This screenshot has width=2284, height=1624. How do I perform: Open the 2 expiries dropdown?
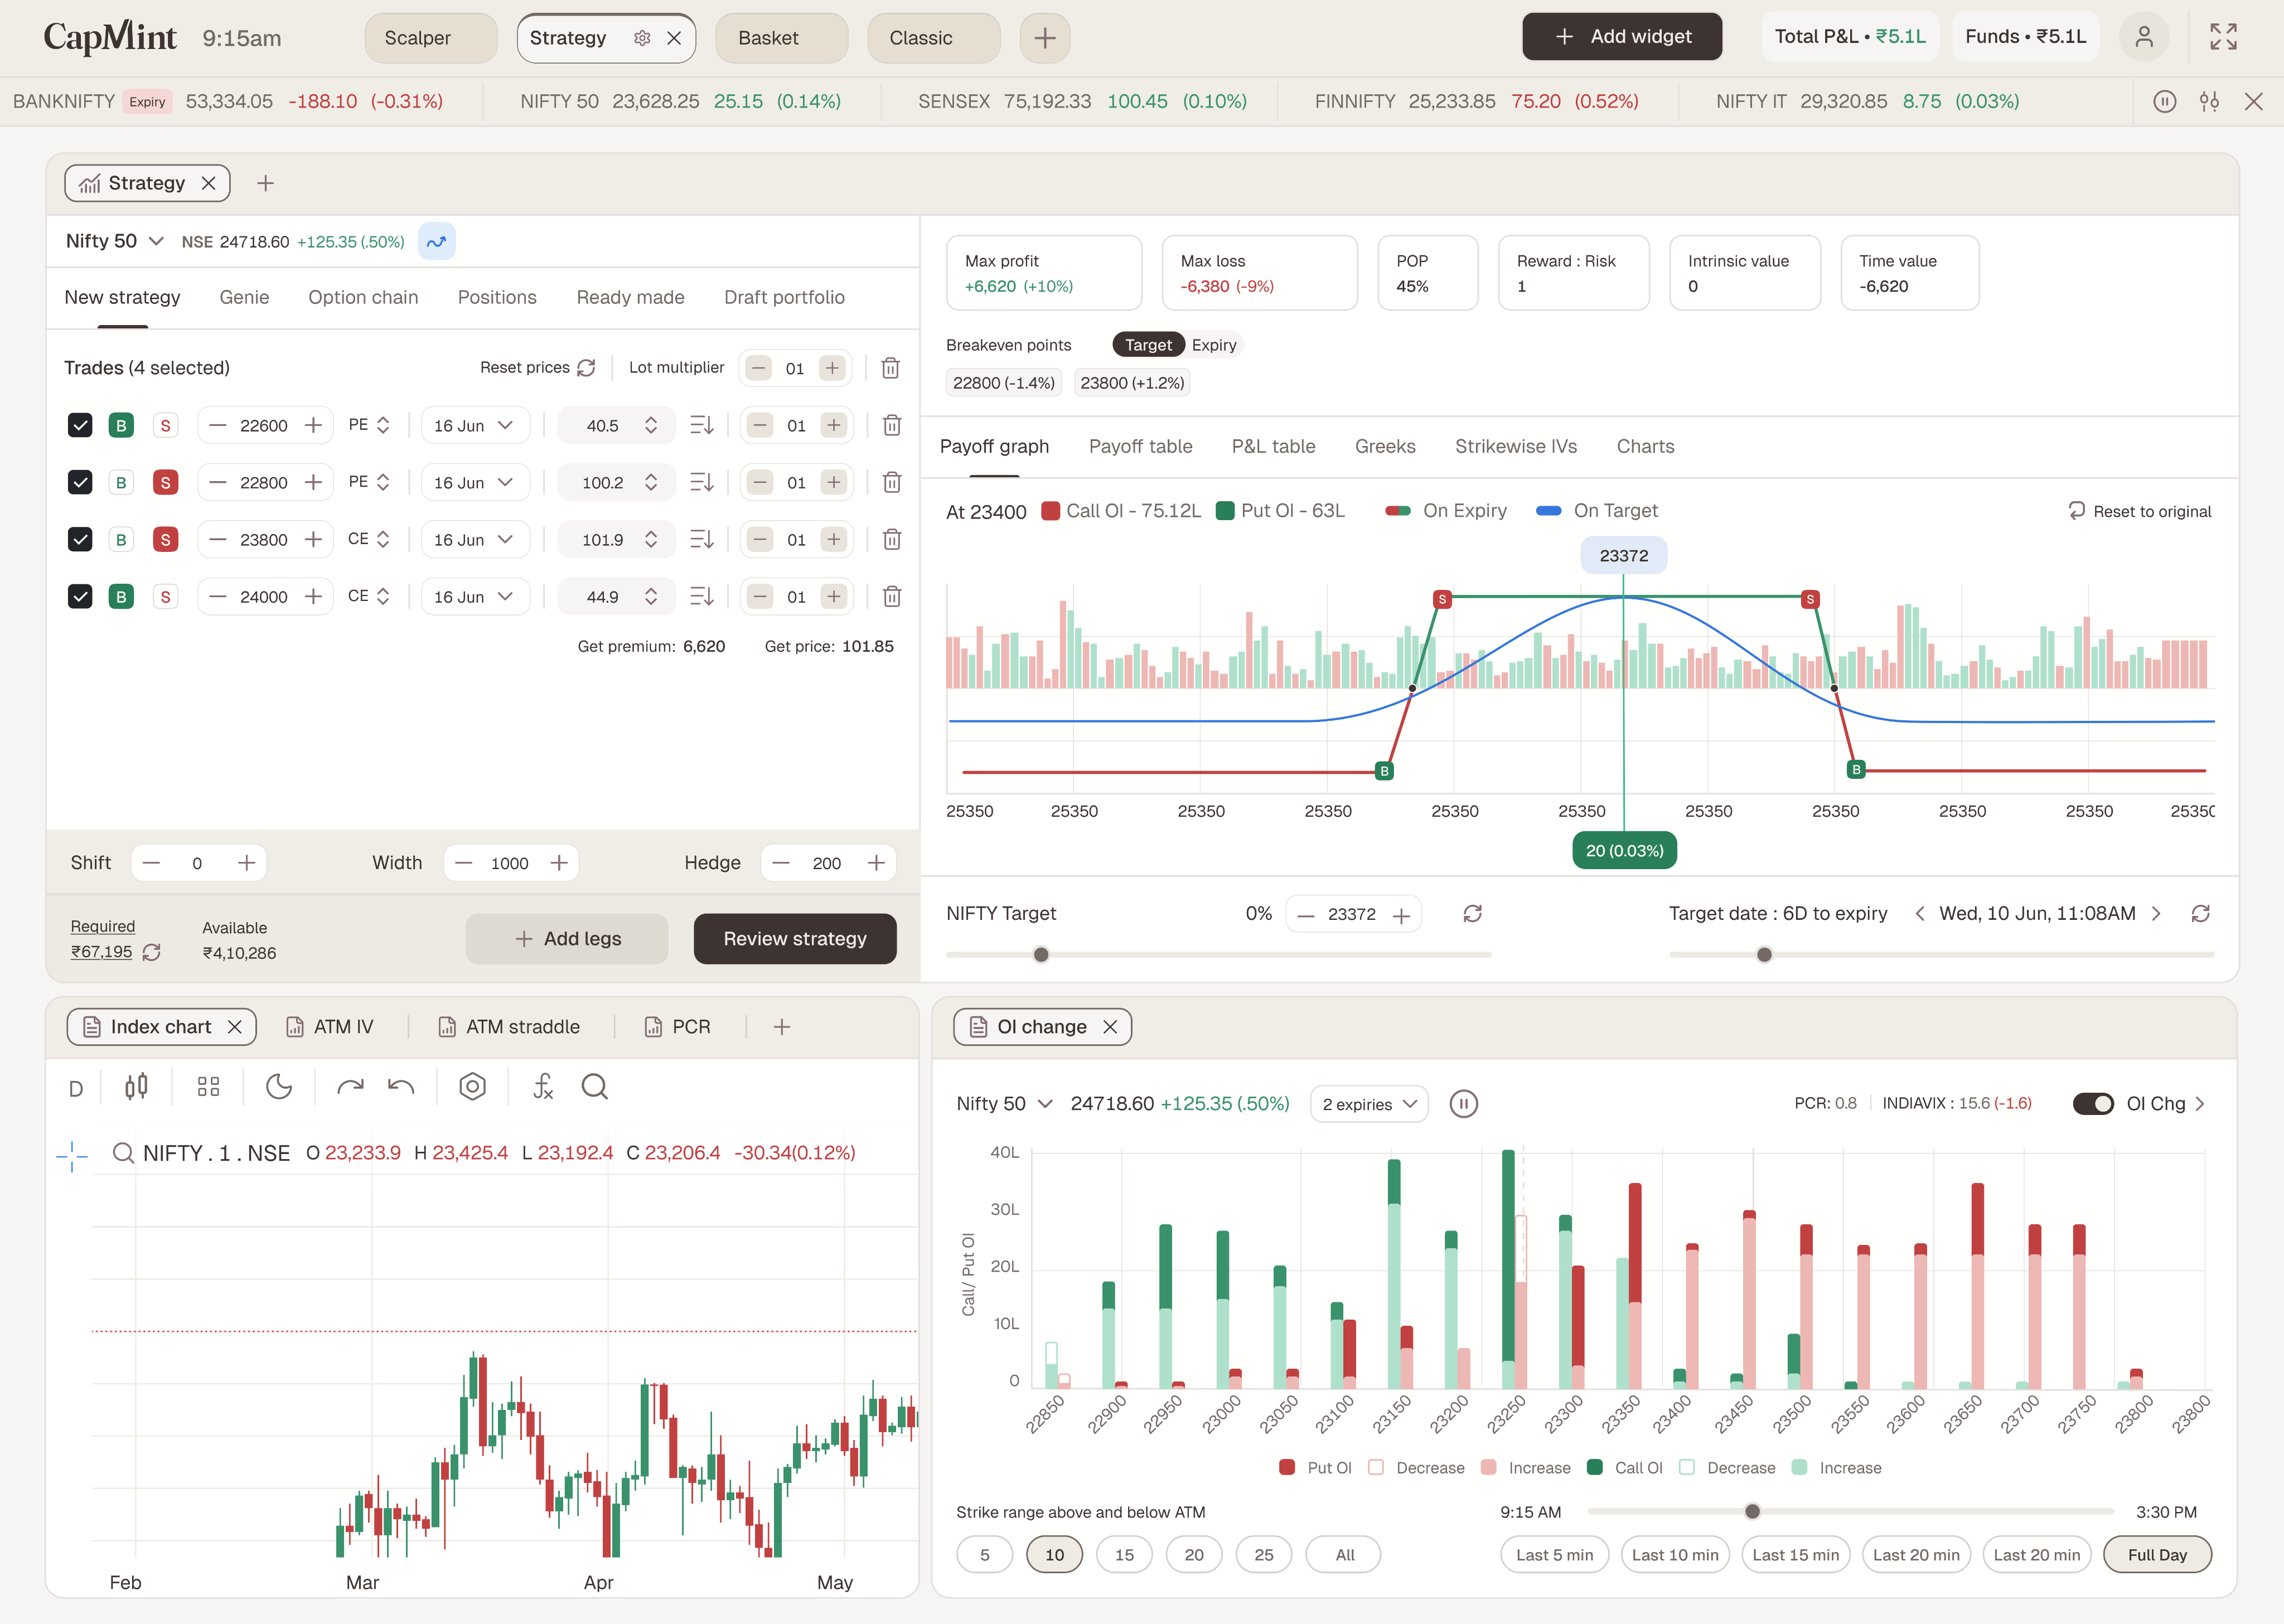1369,1104
